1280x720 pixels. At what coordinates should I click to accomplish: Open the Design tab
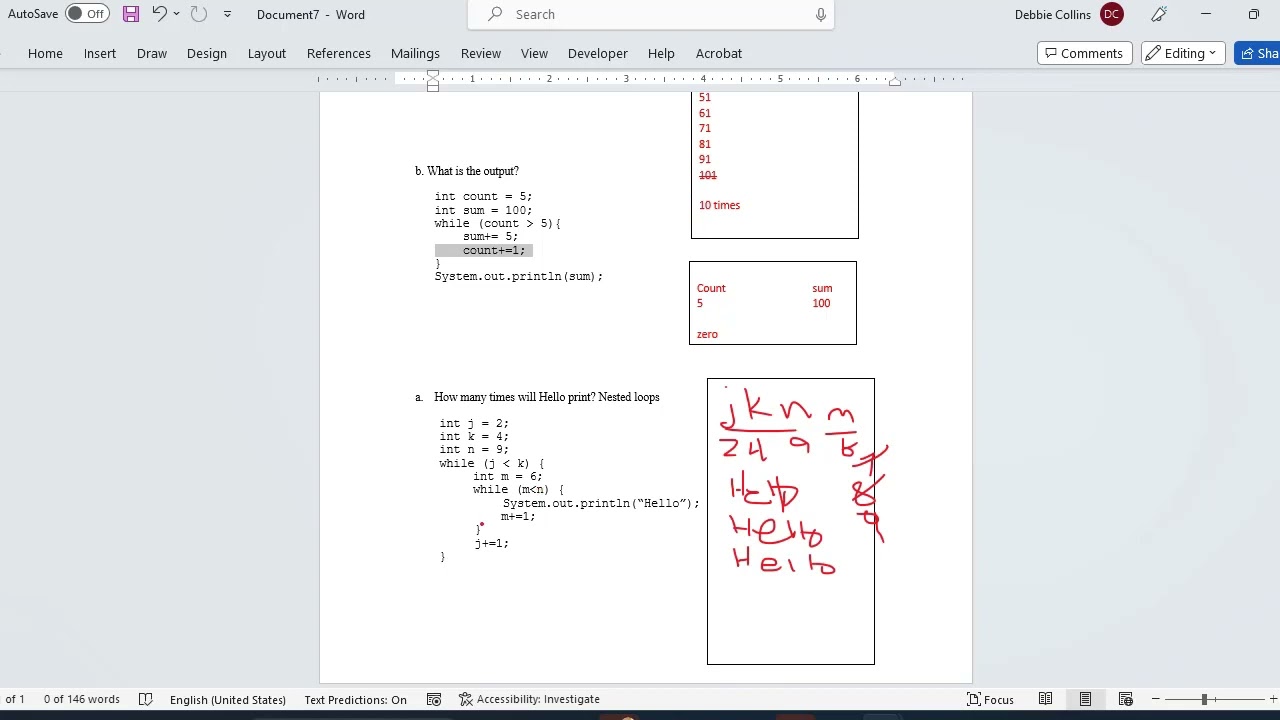[x=207, y=53]
